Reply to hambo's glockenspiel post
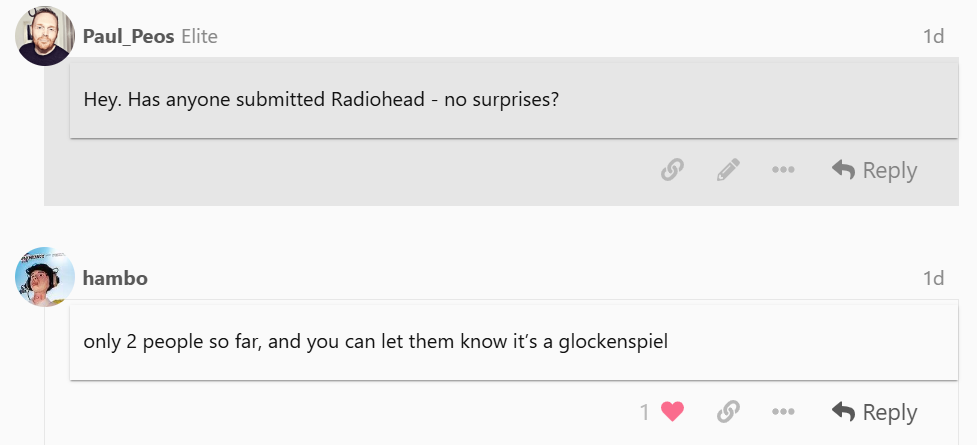The image size is (977, 445). tap(874, 412)
